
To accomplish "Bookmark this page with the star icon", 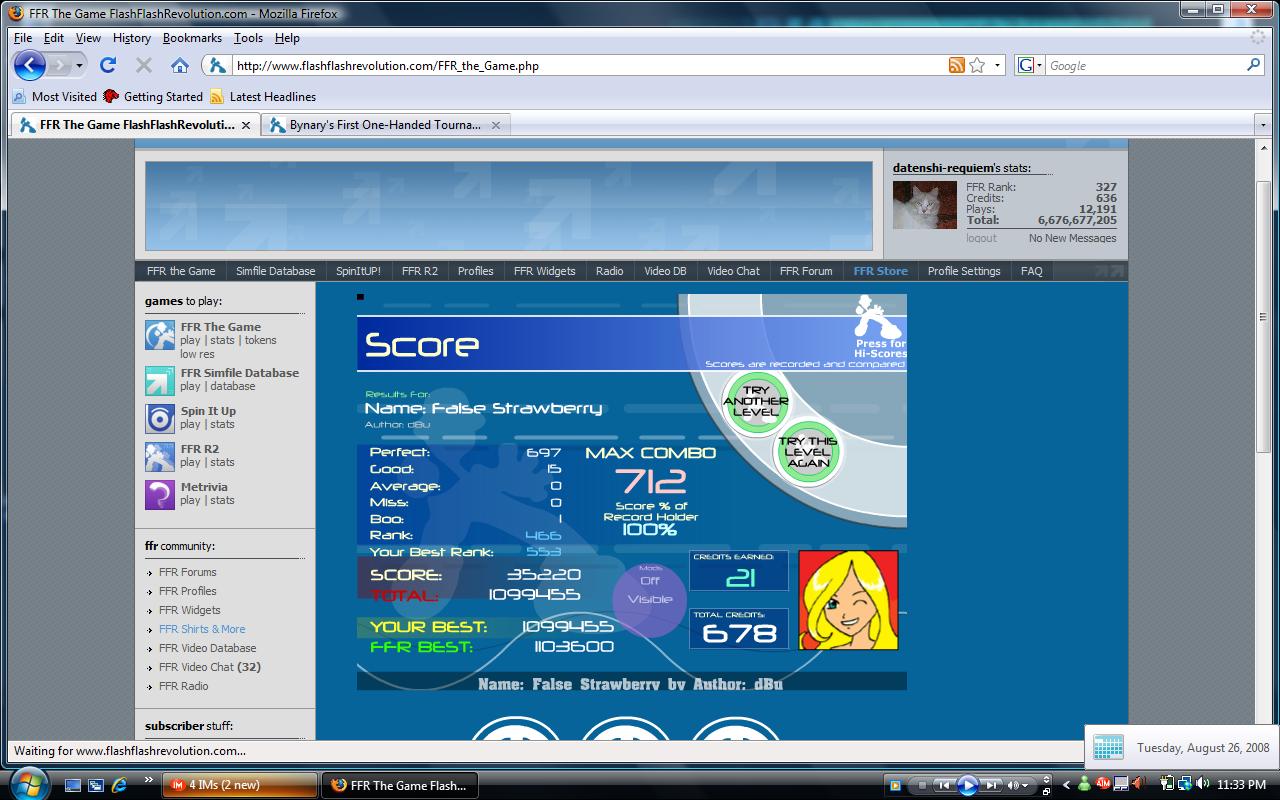I will pos(977,66).
